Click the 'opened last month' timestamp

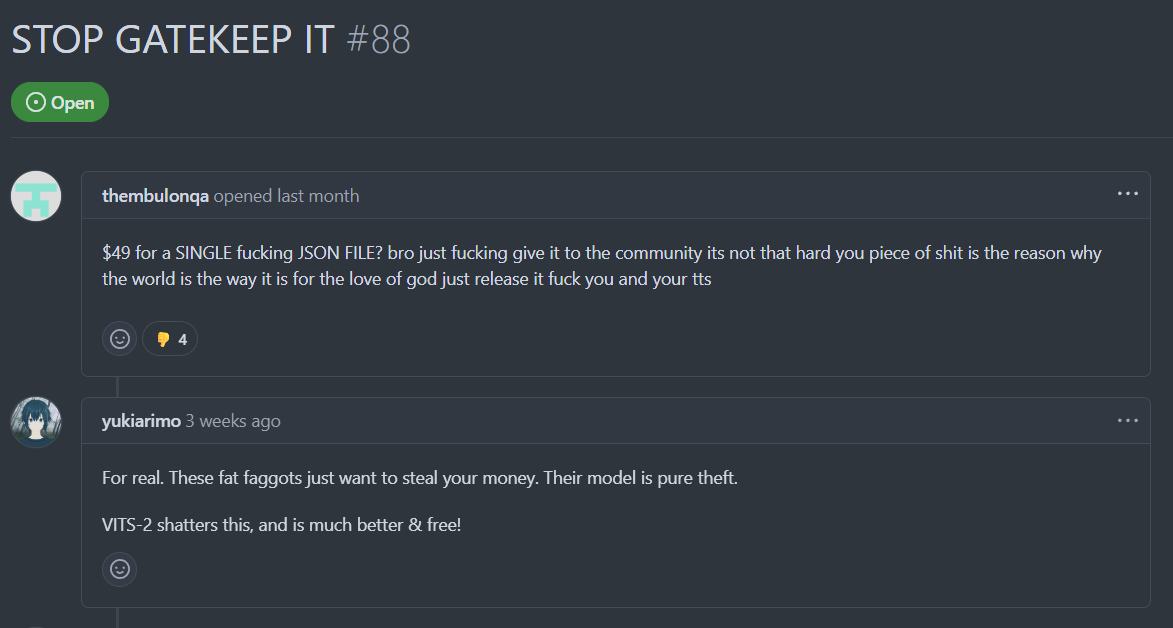(287, 196)
